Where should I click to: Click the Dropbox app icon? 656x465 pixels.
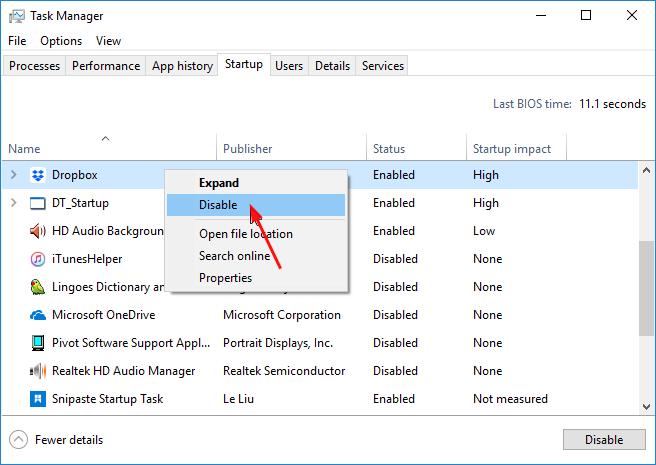[38, 175]
